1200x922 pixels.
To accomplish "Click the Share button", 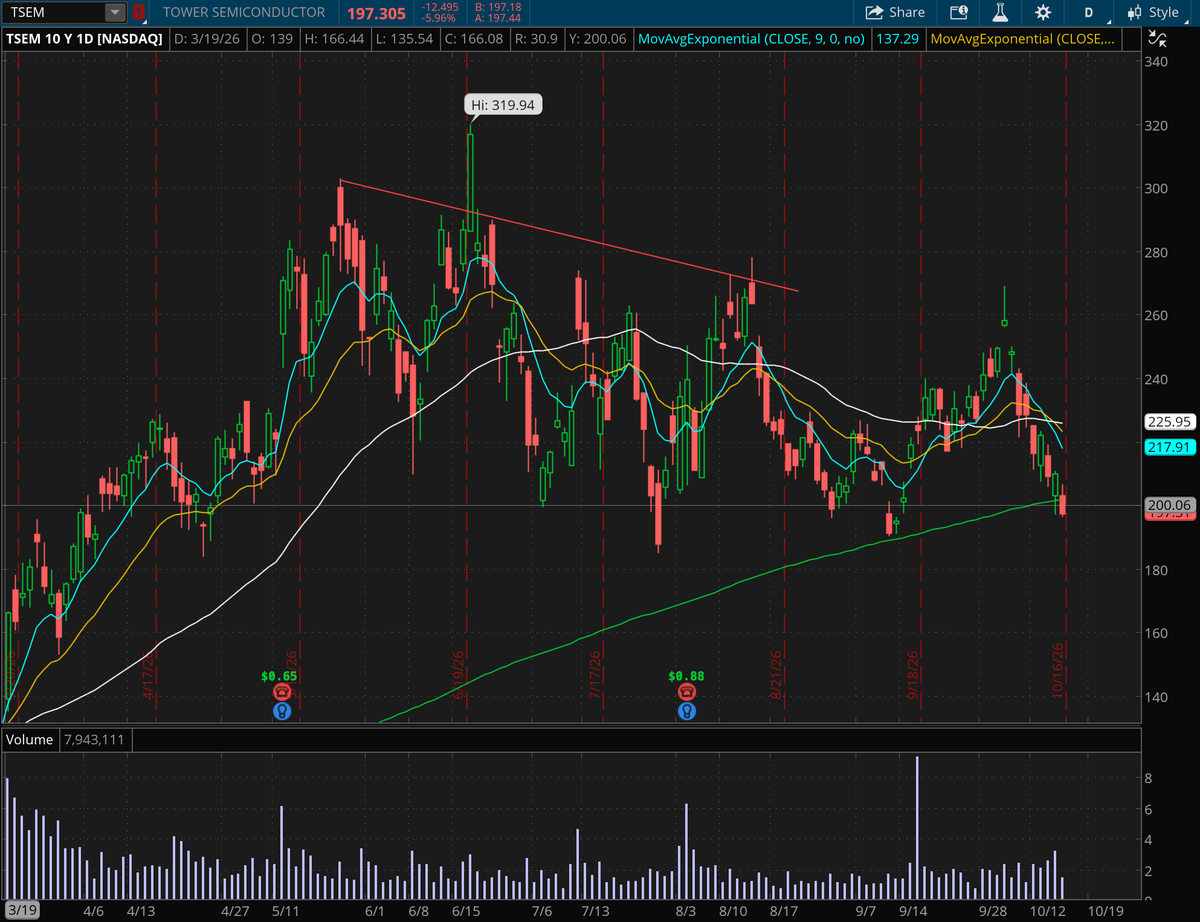I will coord(895,12).
